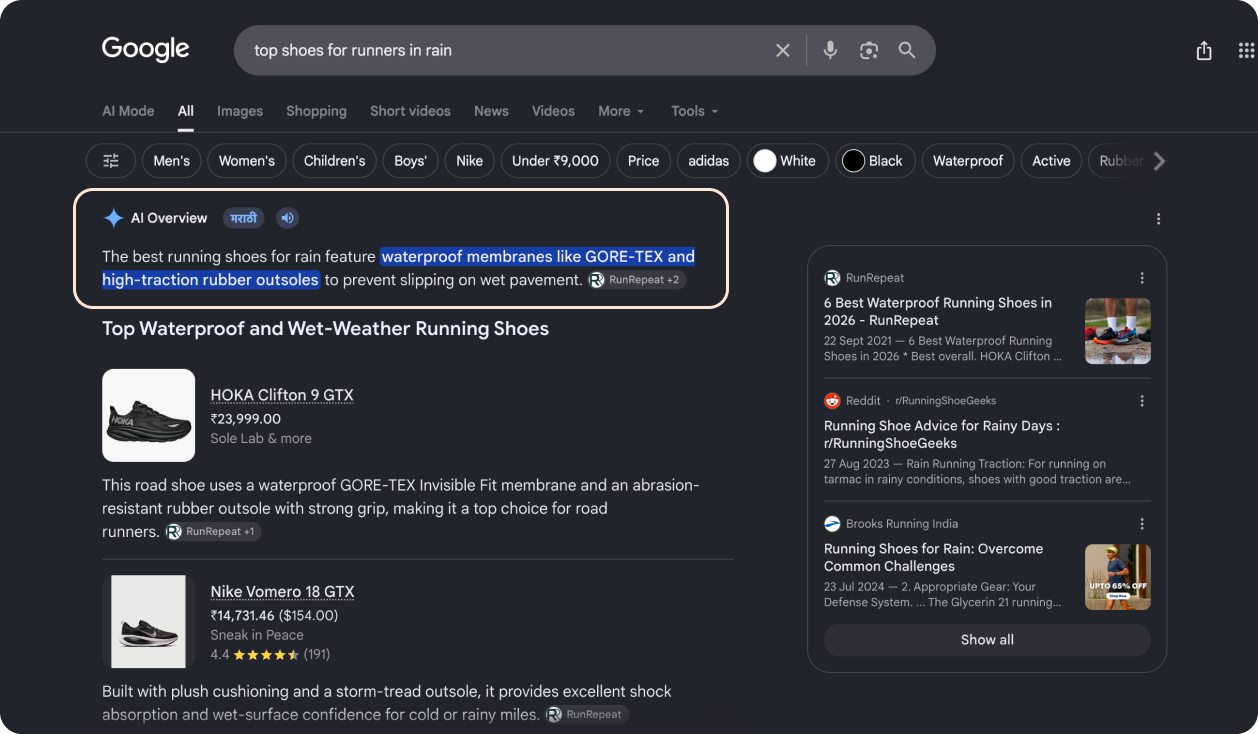Click the Brooks Running India favicon

pyautogui.click(x=832, y=524)
